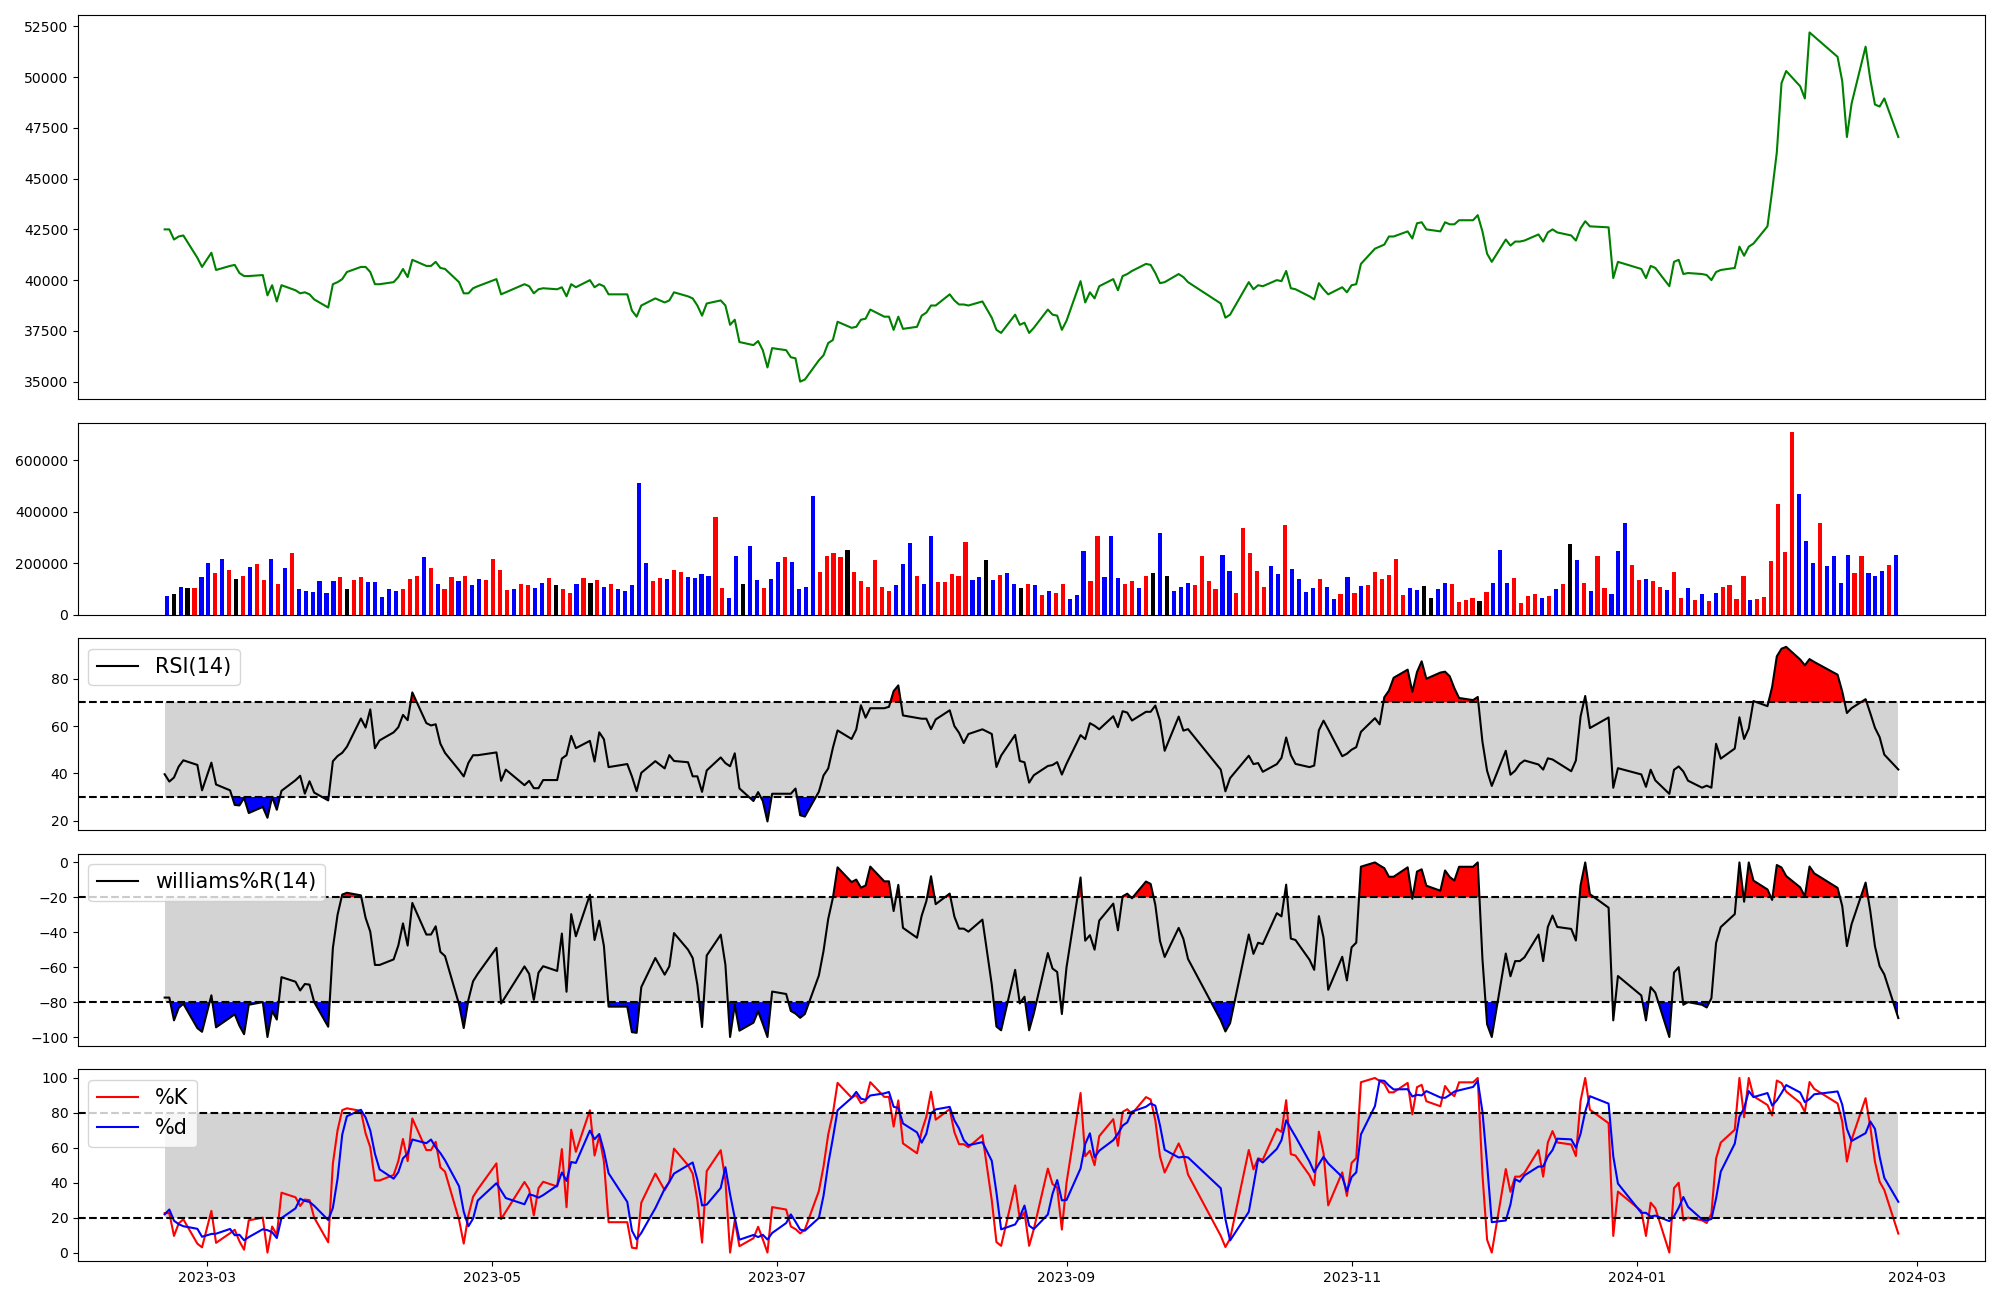Click the 100 label on stochastic axis

coord(56,1078)
